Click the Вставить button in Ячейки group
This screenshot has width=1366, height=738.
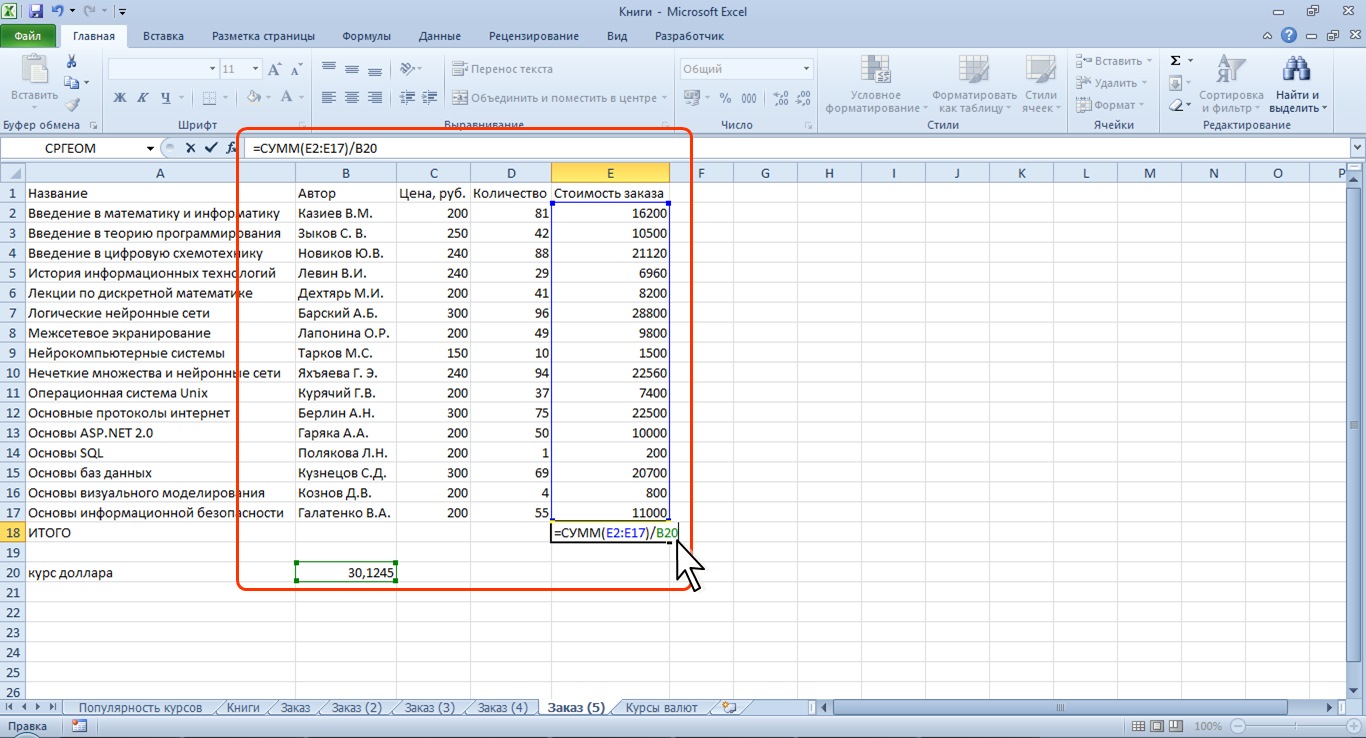point(1113,61)
